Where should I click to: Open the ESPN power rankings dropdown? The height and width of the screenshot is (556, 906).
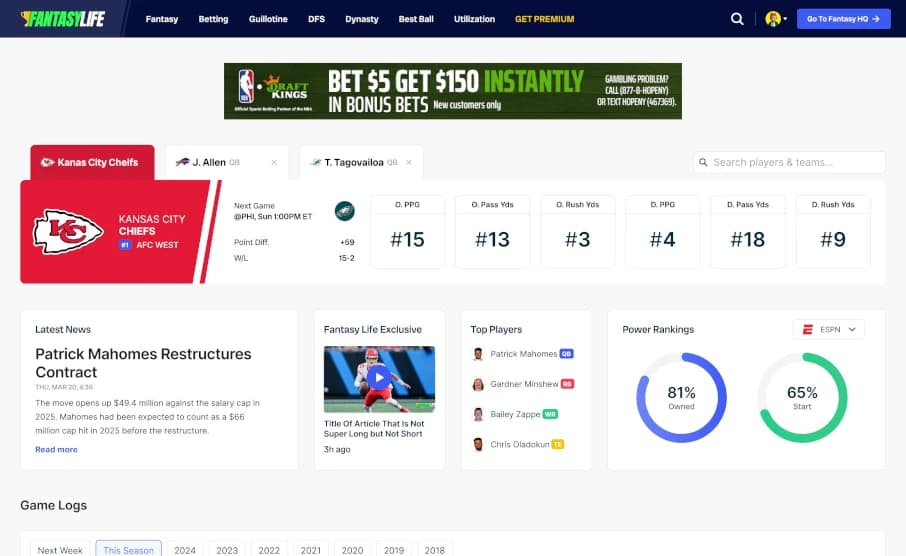829,329
